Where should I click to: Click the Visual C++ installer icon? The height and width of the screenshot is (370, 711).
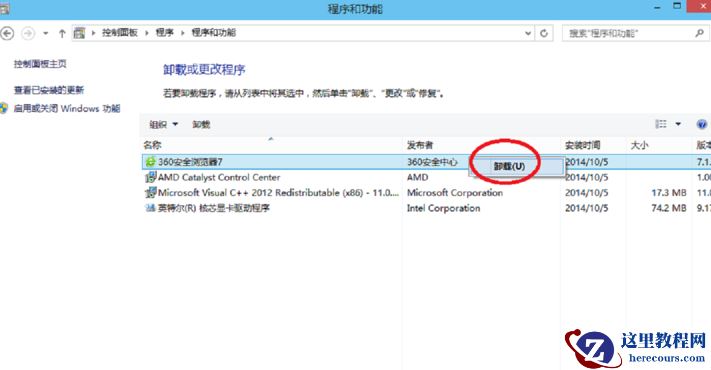point(150,193)
